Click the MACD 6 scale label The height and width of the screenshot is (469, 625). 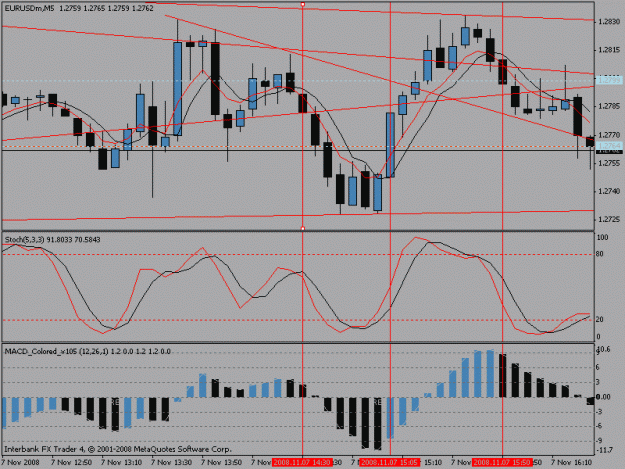[x=597, y=367]
